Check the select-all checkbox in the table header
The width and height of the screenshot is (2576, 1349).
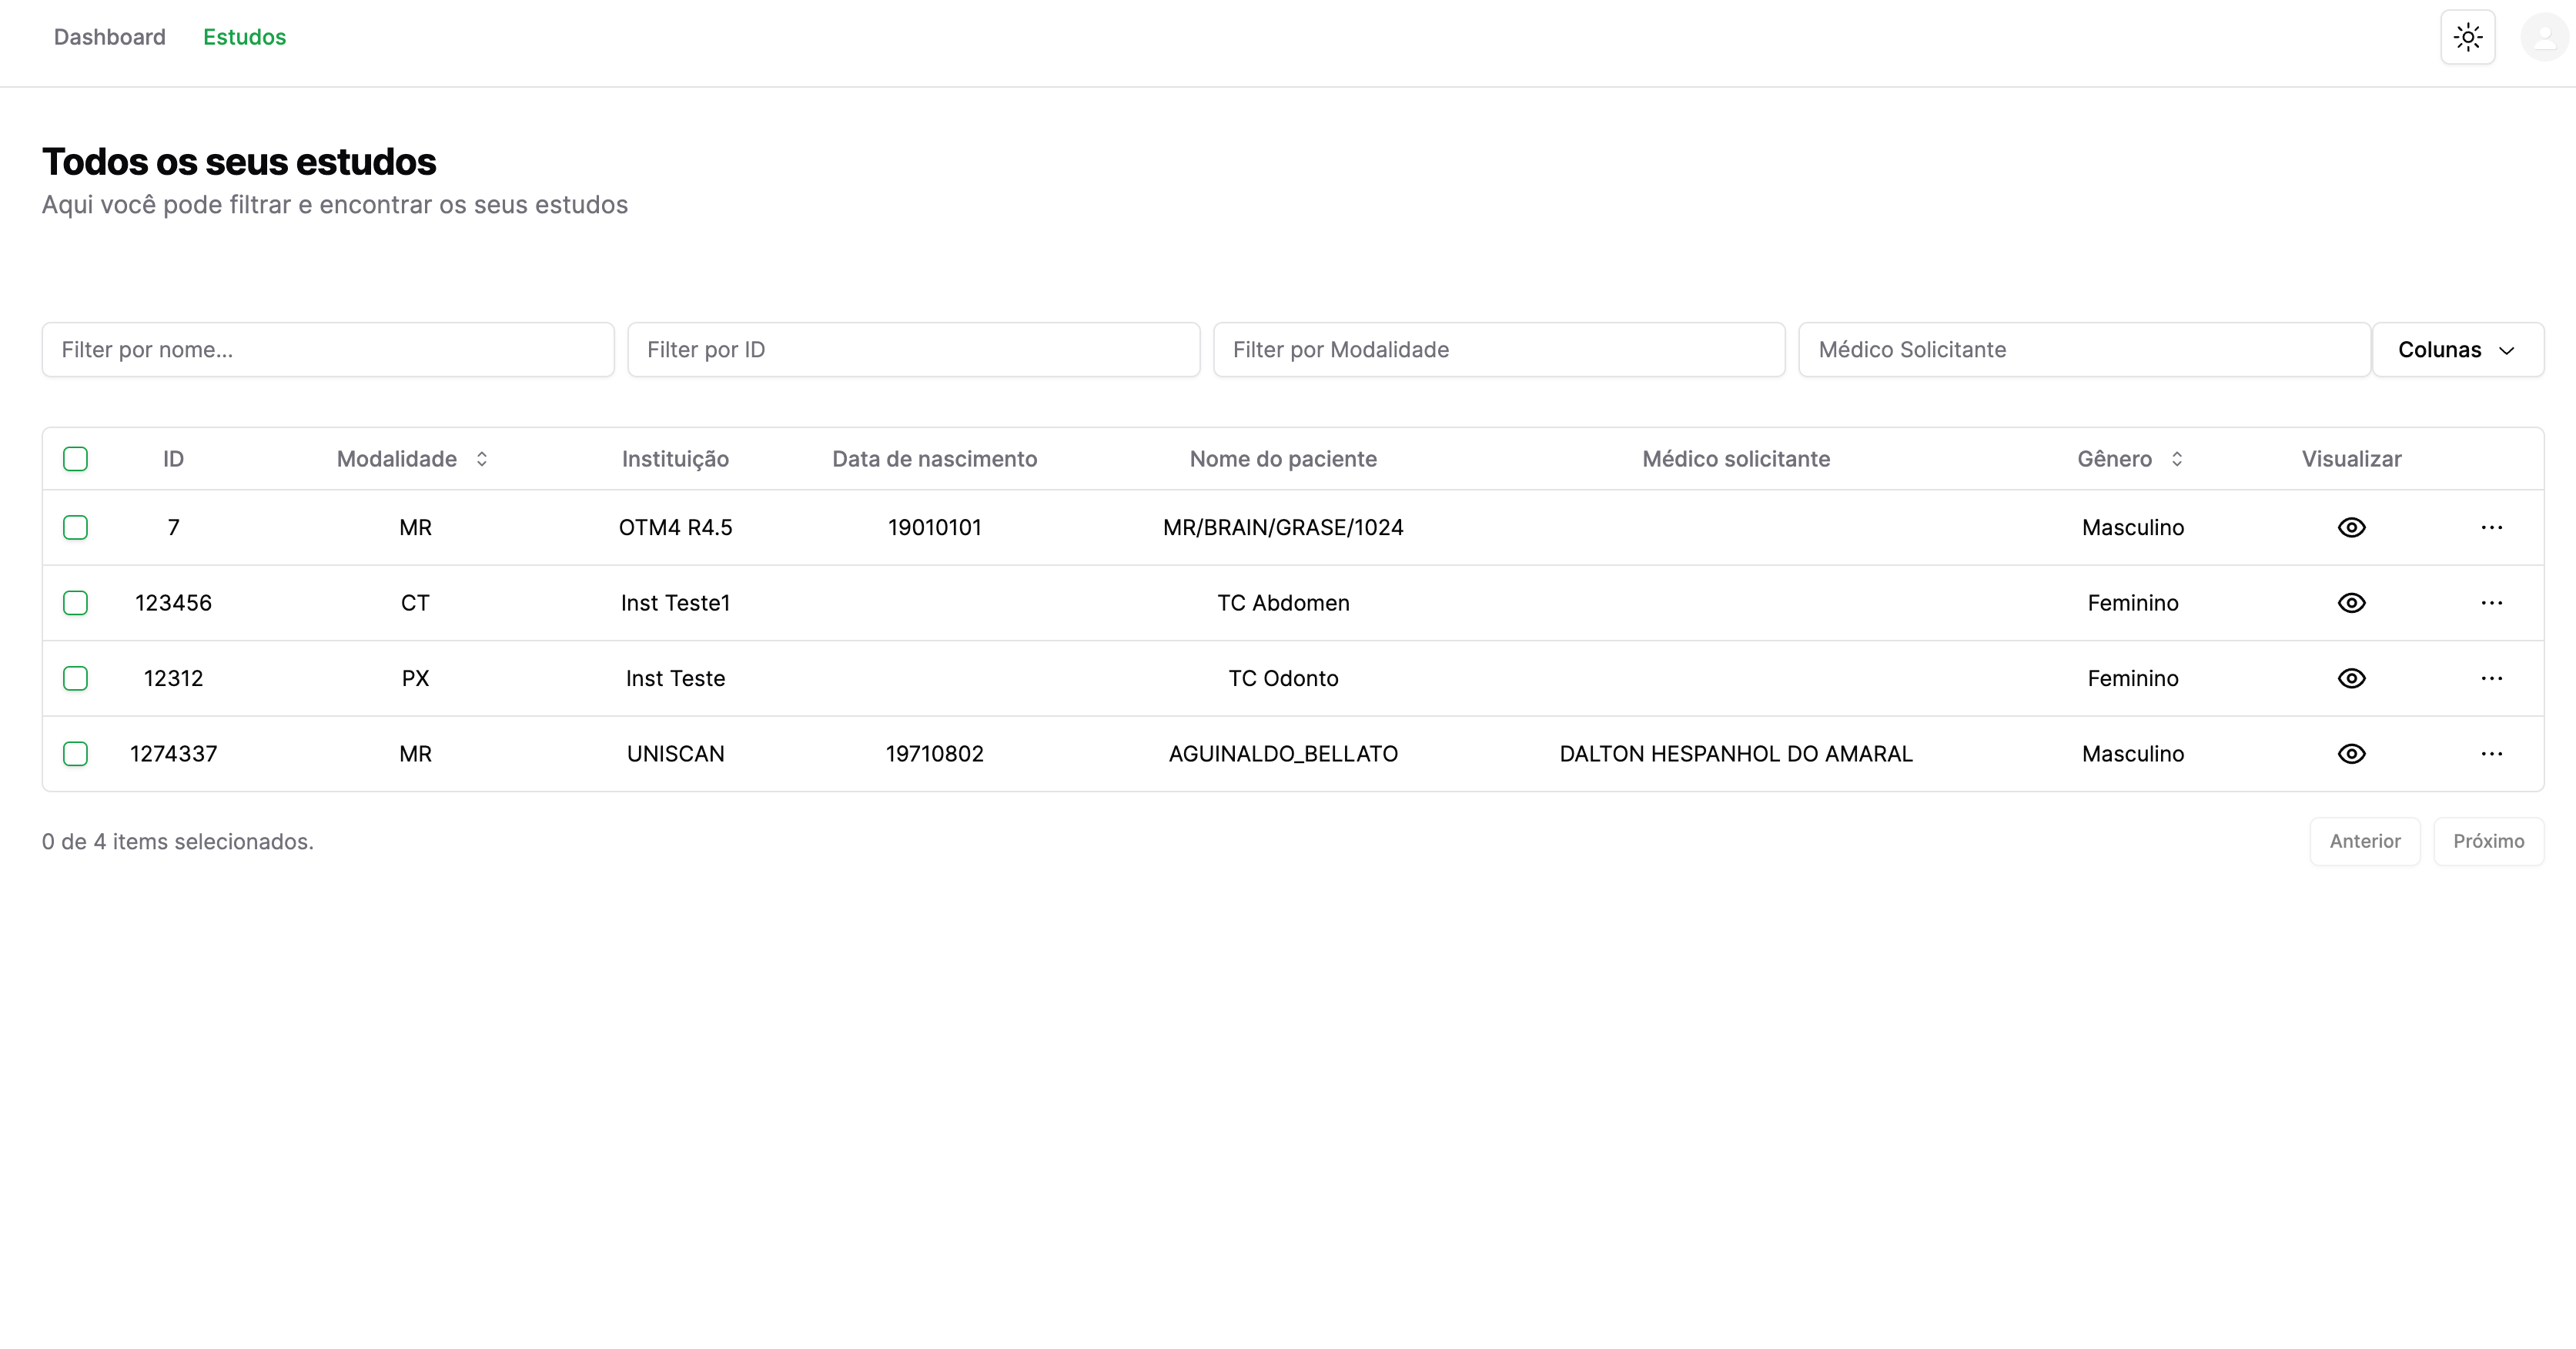(x=75, y=459)
